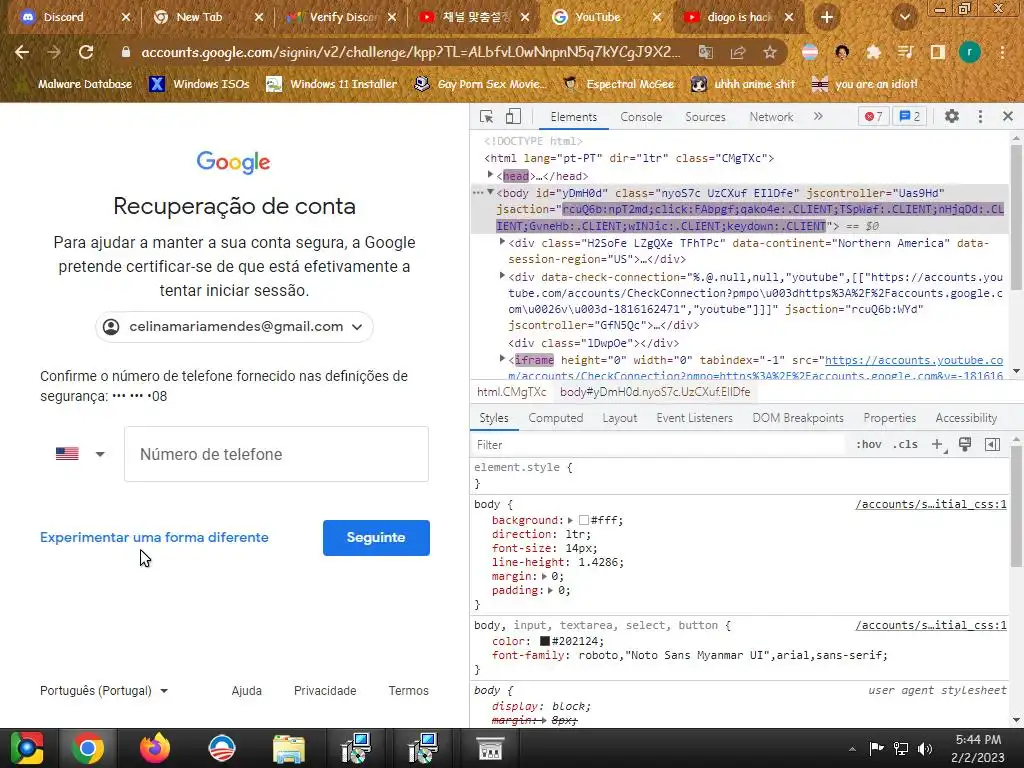Open Firefox from the taskbar
The image size is (1024, 768).
tap(155, 748)
